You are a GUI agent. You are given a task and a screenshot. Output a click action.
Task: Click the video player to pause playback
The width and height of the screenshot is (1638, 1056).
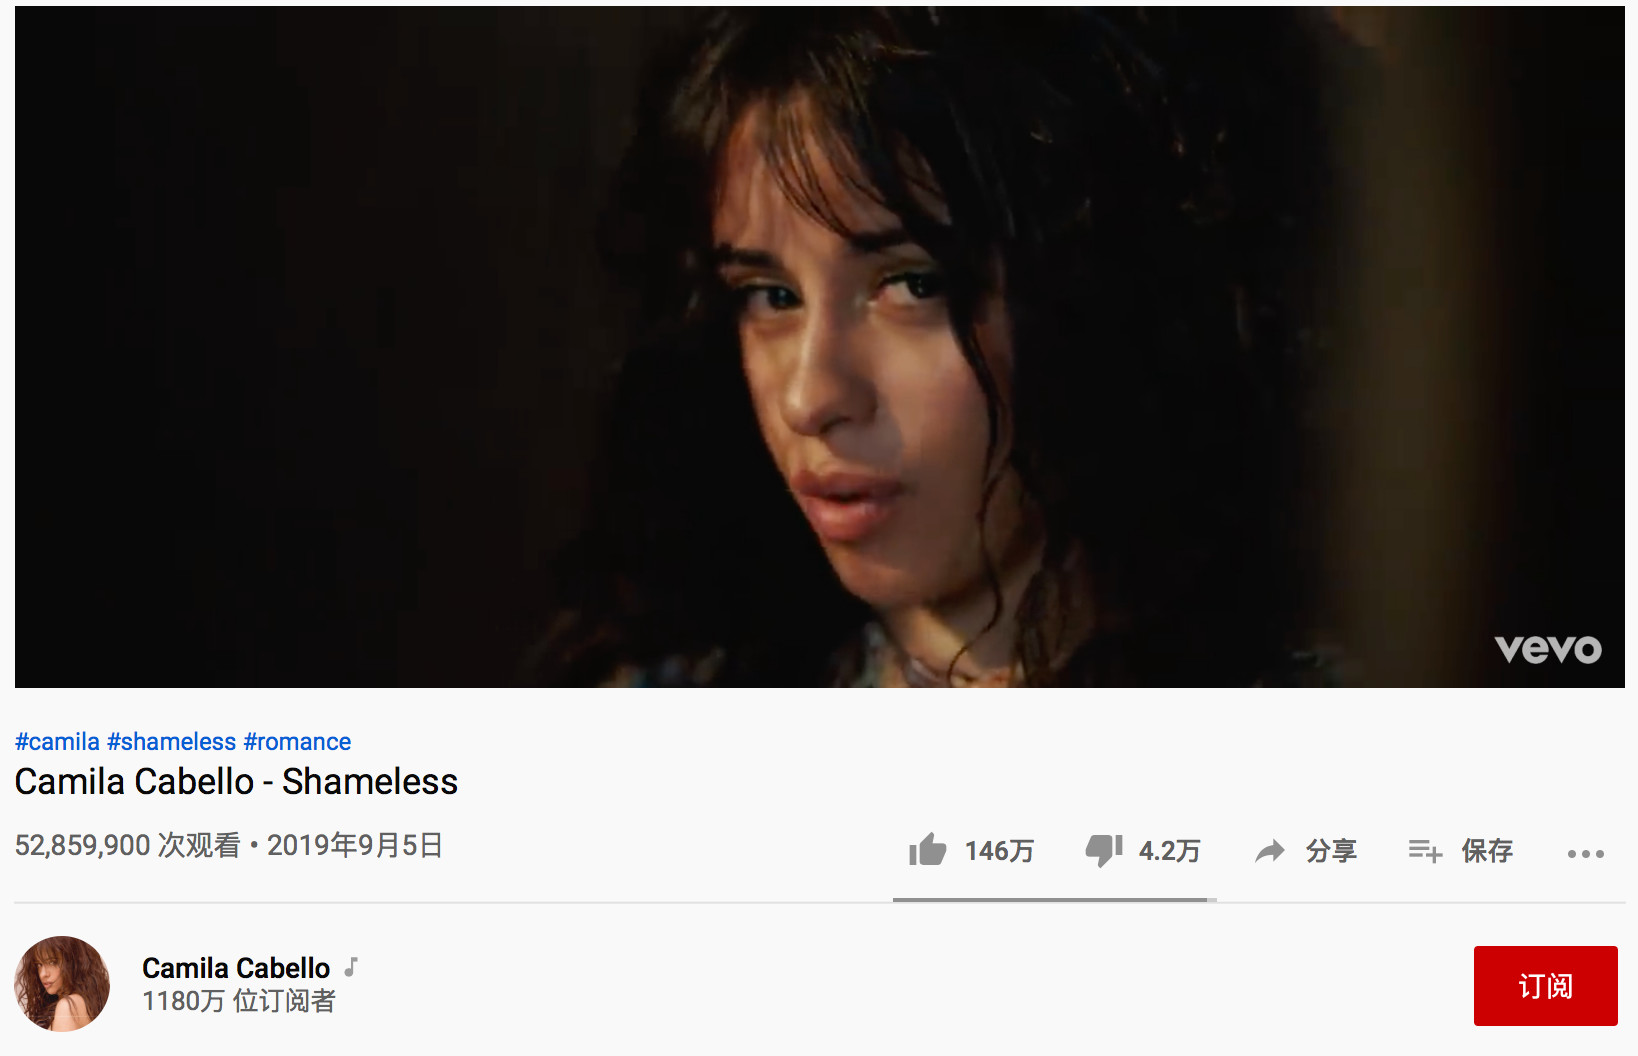click(820, 347)
